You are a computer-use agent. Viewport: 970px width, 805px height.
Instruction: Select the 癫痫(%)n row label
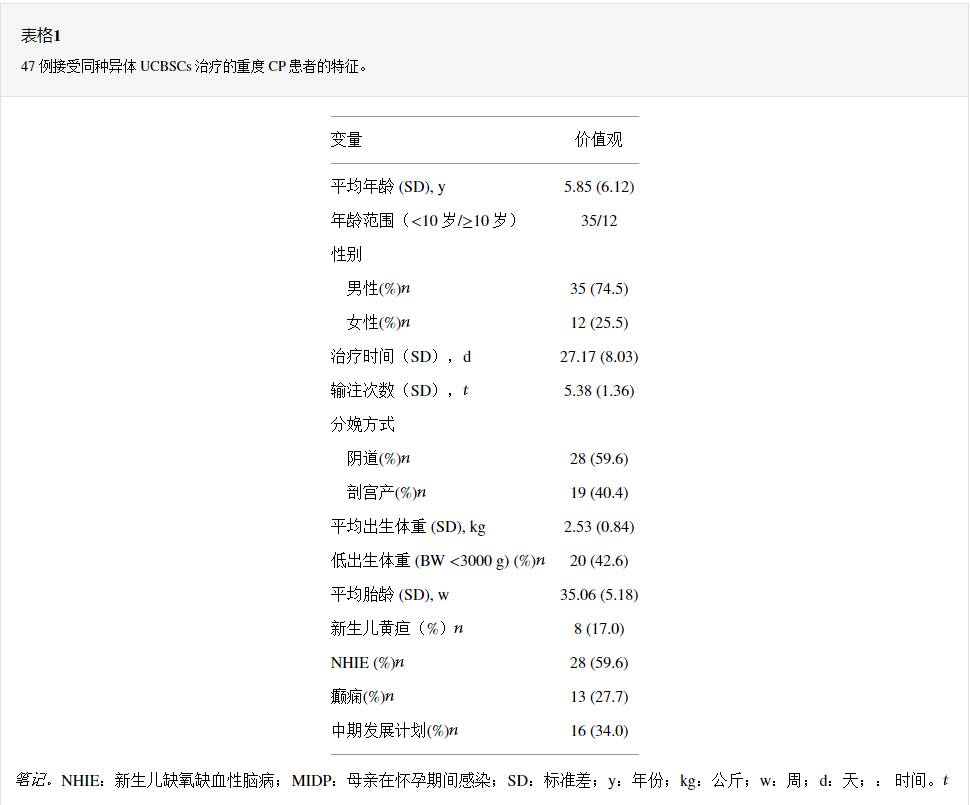[x=362, y=697]
